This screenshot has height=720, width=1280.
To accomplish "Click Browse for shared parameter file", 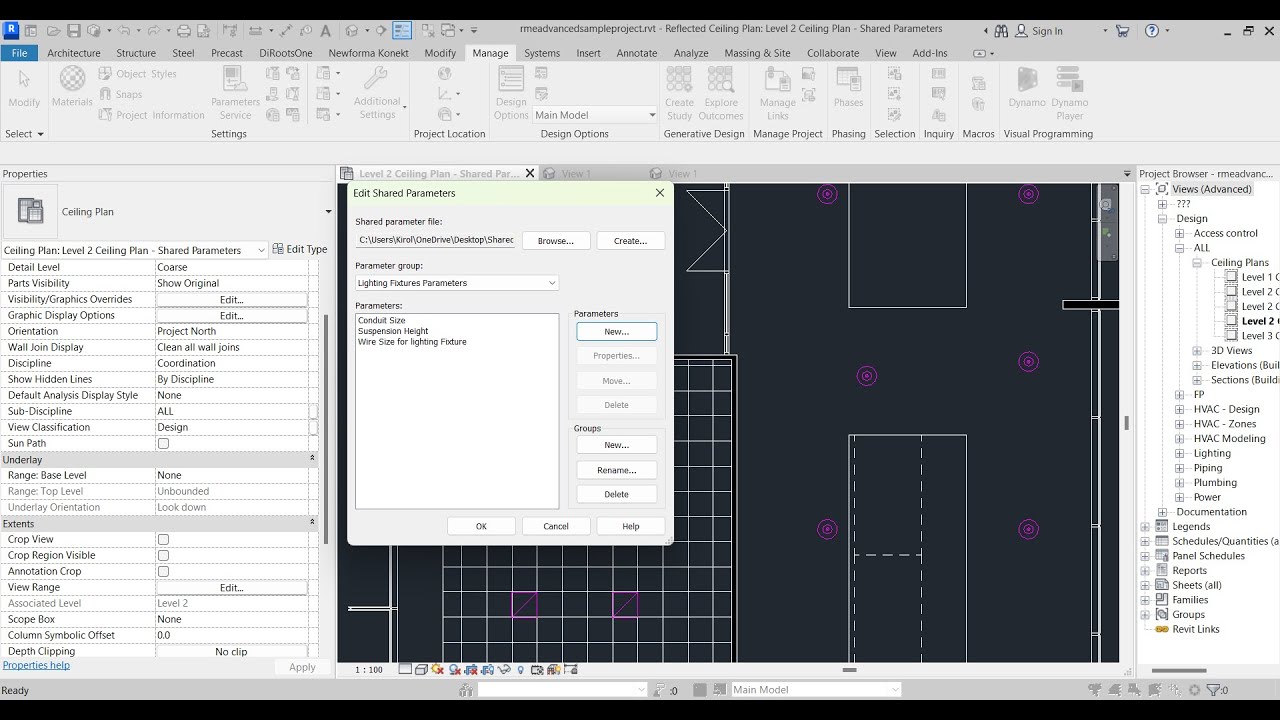I will tap(556, 241).
